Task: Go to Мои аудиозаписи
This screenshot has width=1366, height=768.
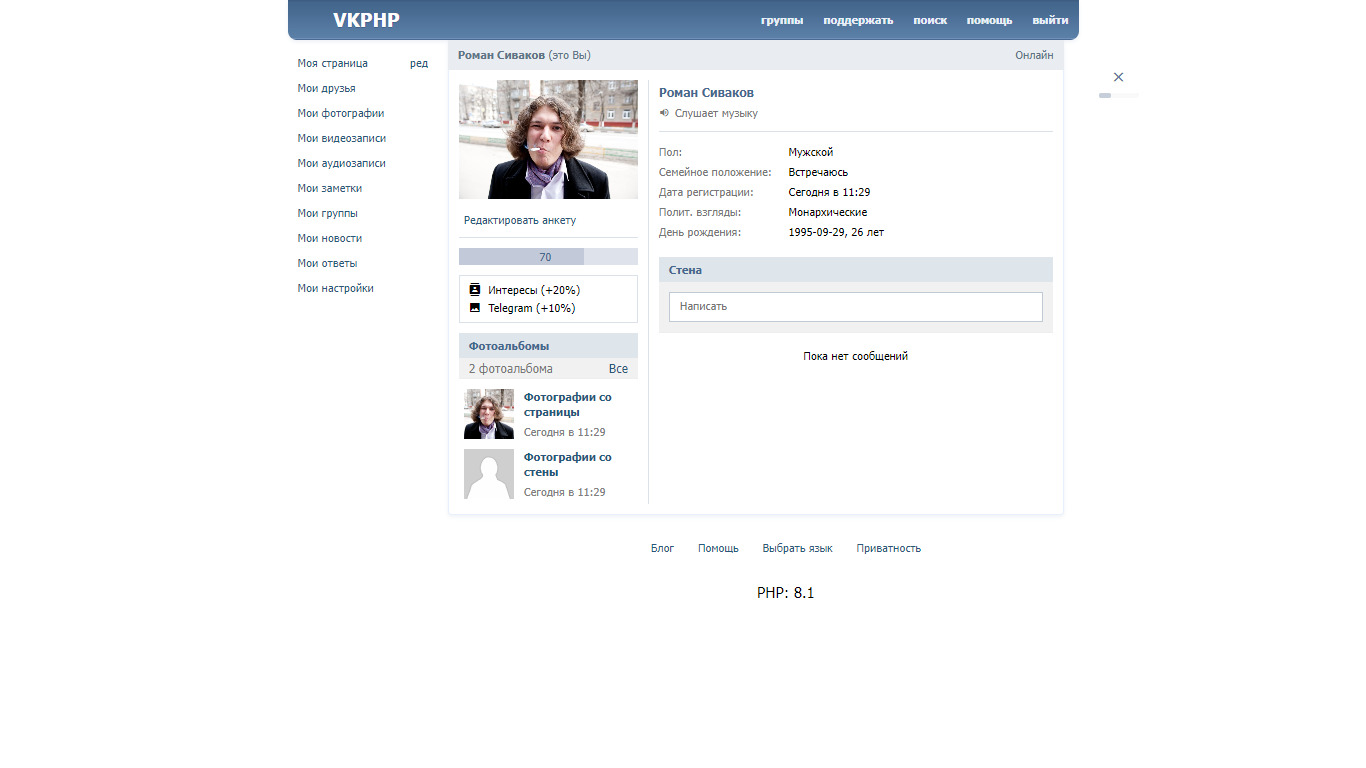Action: 341,163
